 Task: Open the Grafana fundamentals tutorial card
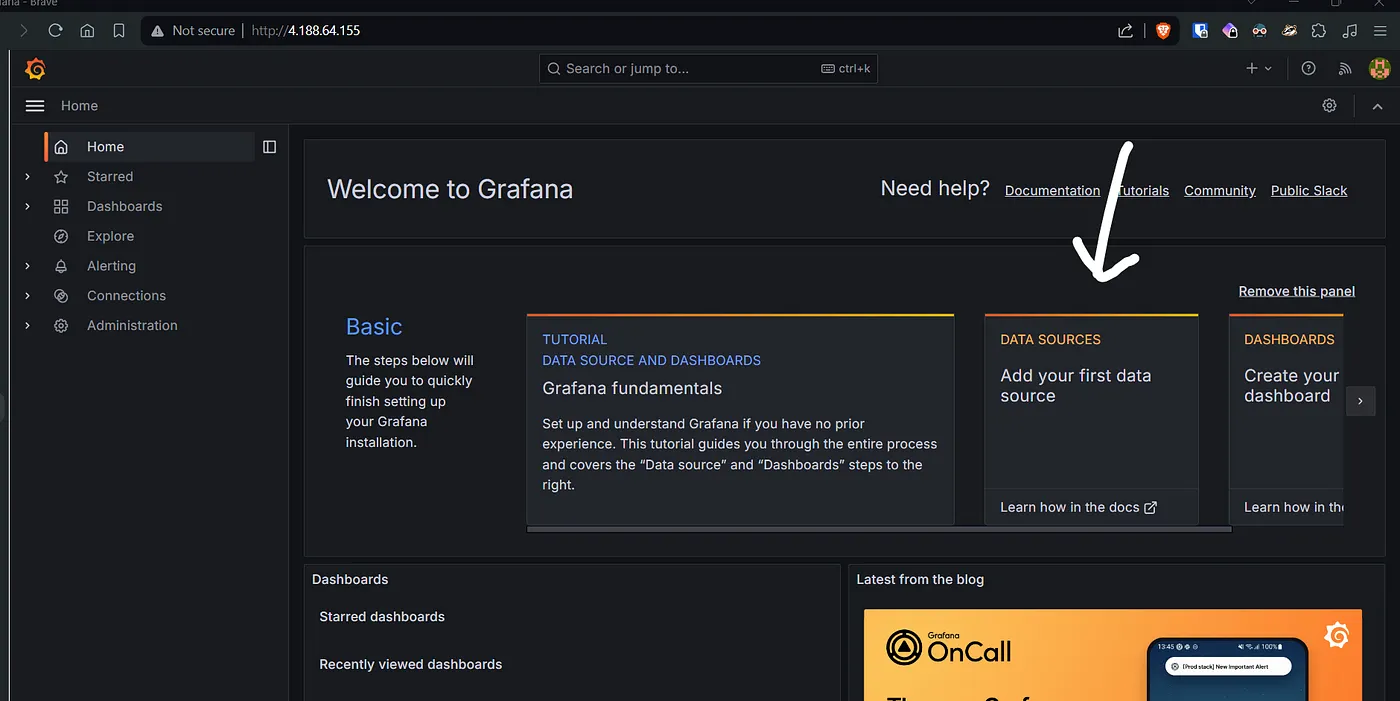[740, 419]
